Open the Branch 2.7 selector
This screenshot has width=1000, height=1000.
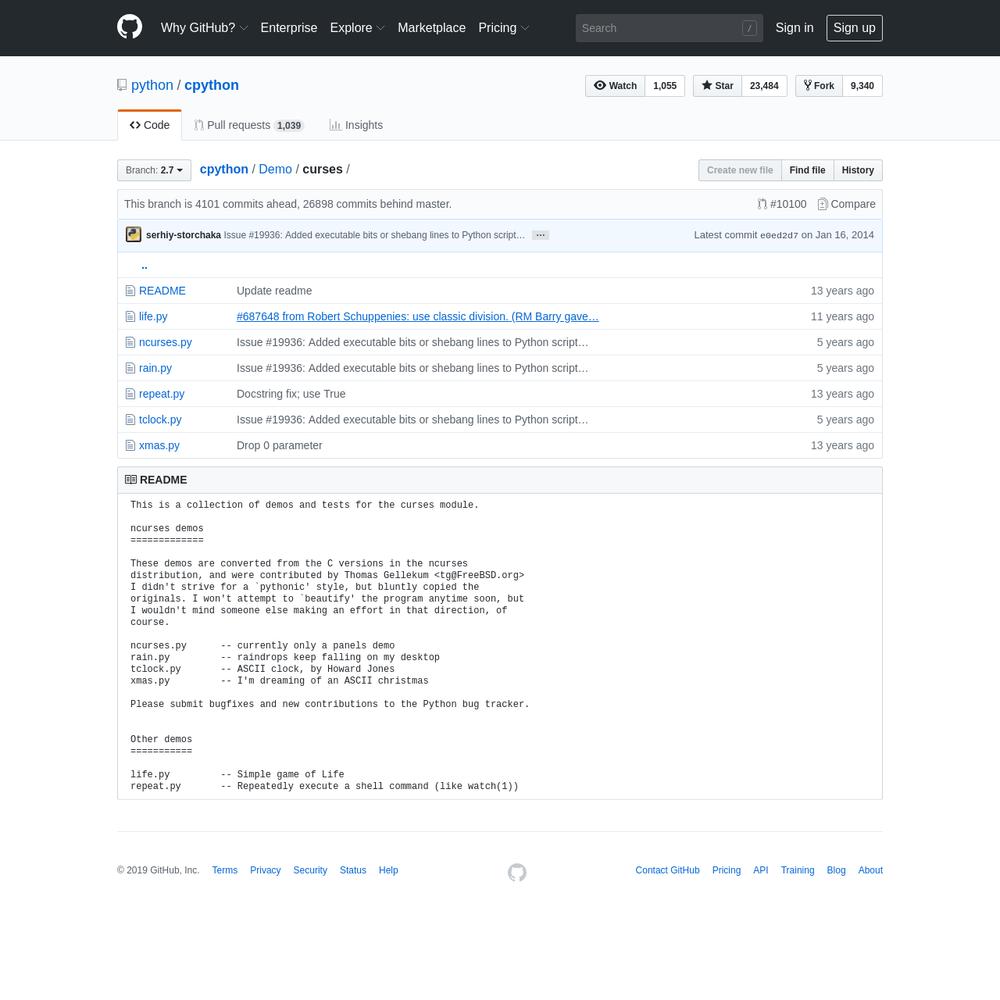(x=154, y=170)
